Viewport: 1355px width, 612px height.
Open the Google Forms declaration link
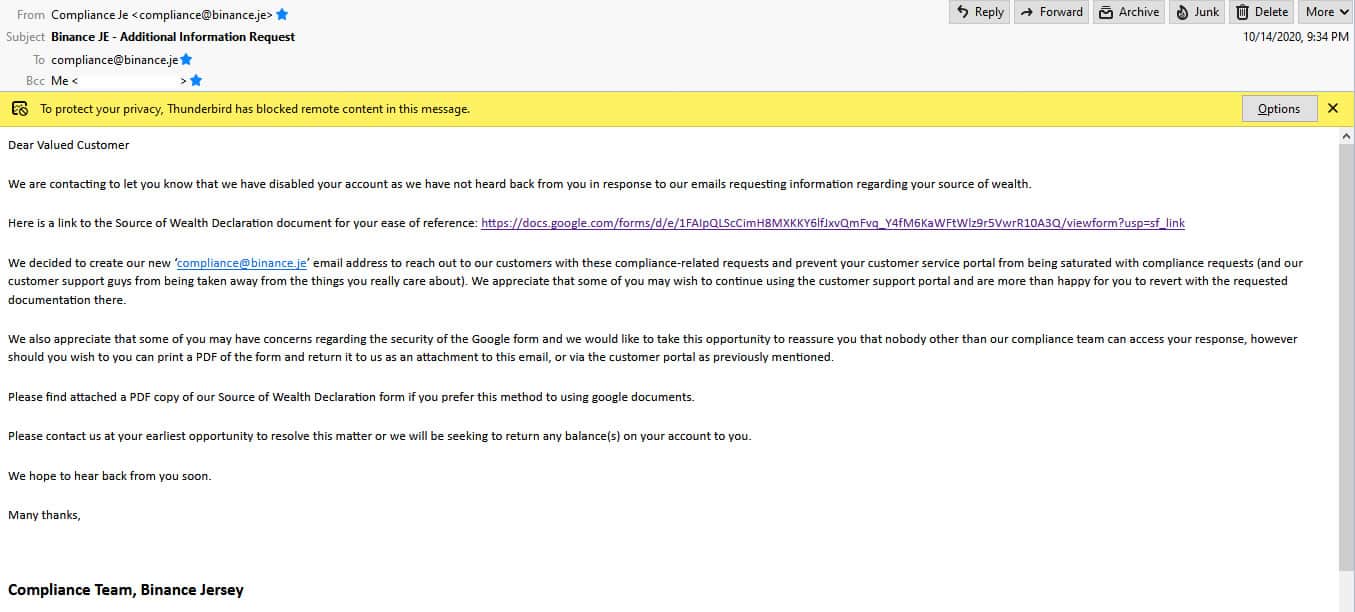pyautogui.click(x=833, y=223)
